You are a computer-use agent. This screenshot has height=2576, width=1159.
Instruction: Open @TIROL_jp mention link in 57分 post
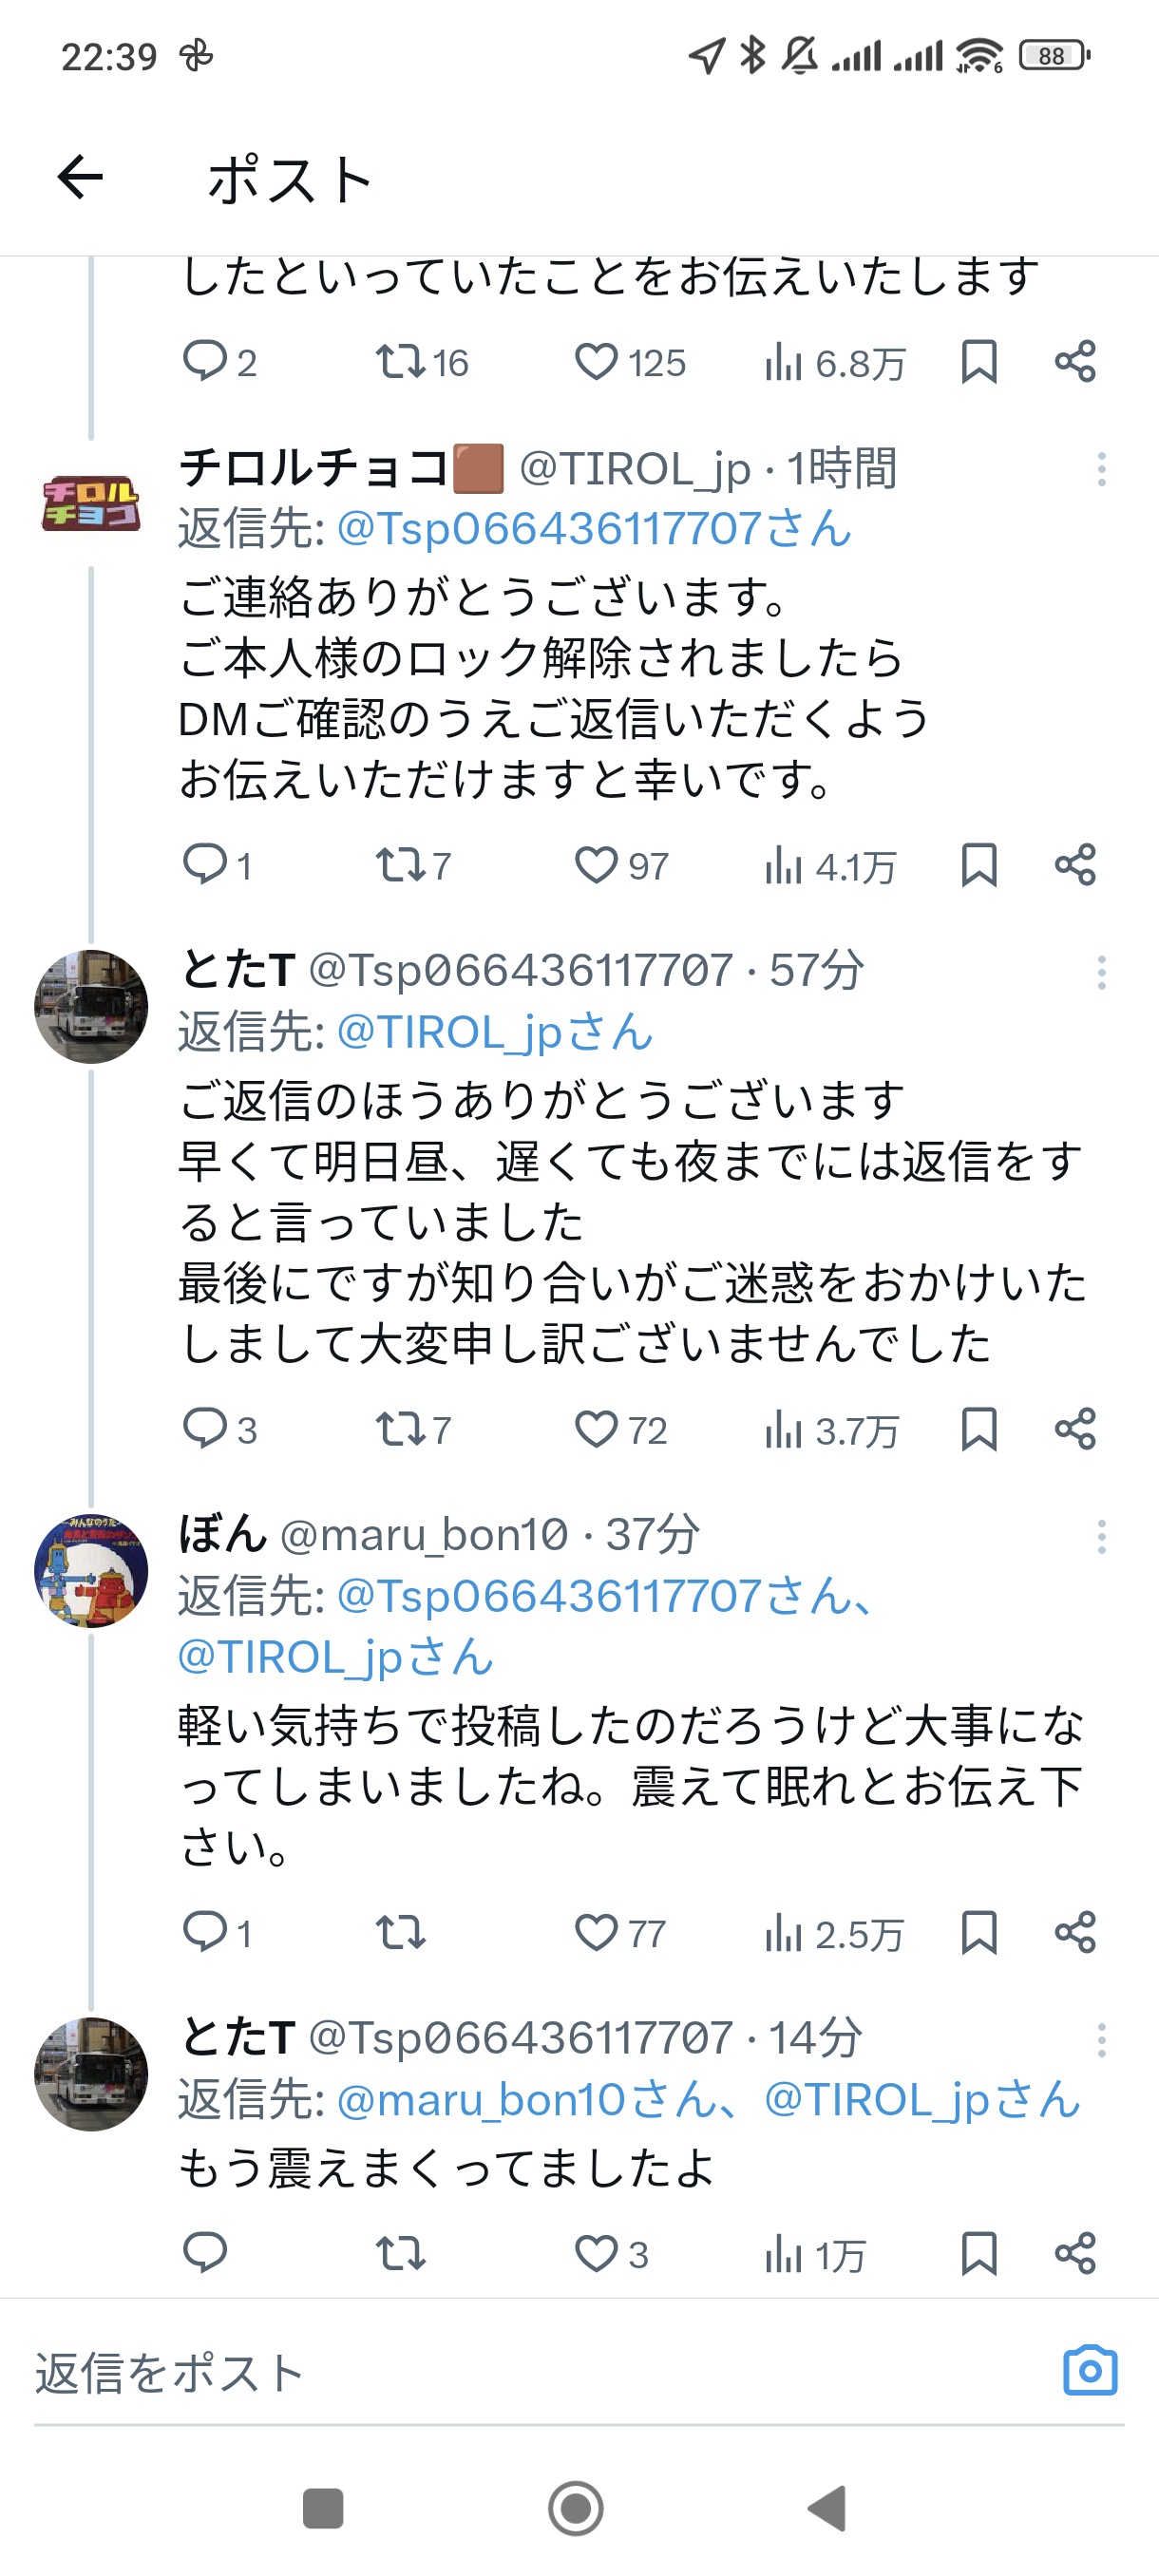point(495,1032)
